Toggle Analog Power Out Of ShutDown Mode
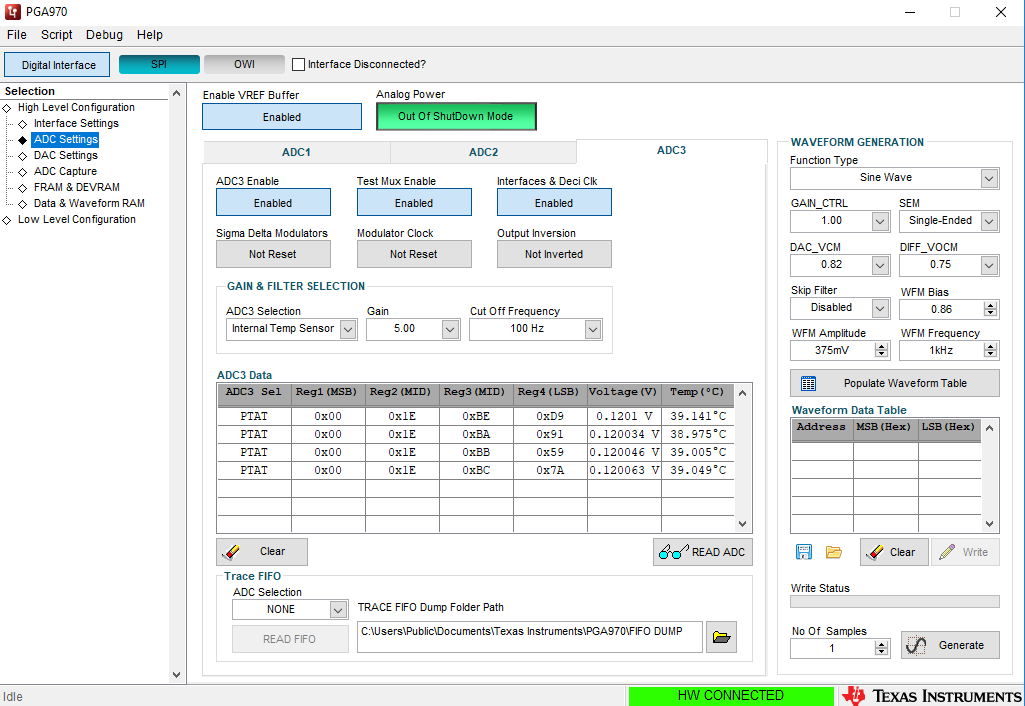1025x706 pixels. pos(456,116)
